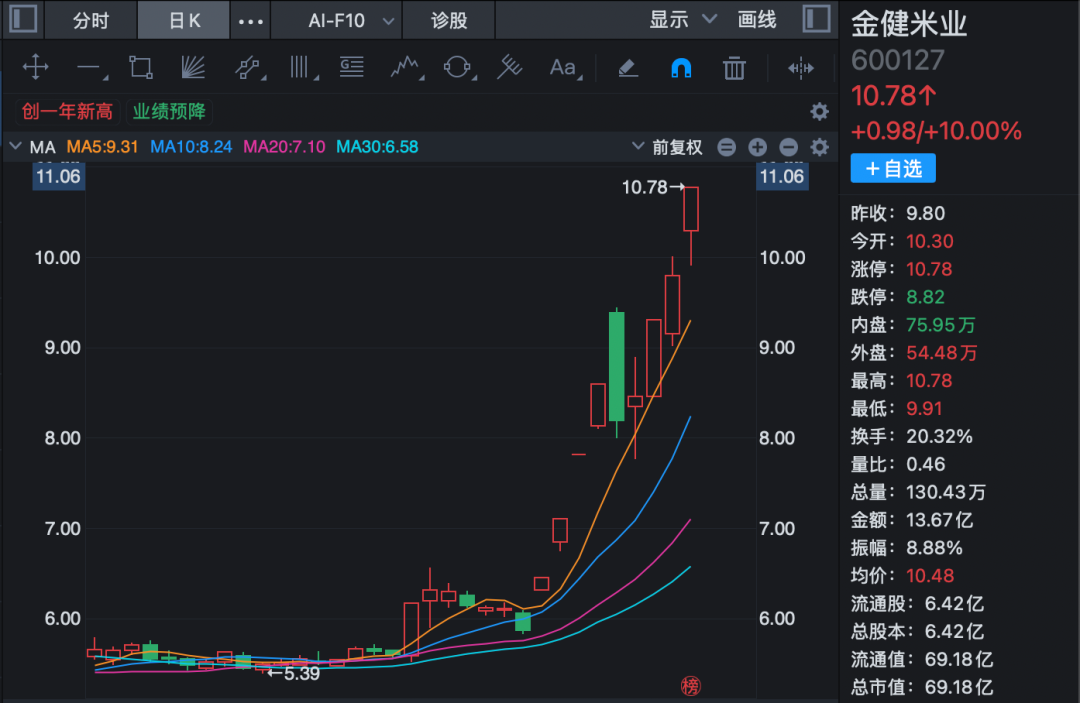Click the 内盘 75.95万 value
Screen dimensions: 1080x703
(940, 325)
